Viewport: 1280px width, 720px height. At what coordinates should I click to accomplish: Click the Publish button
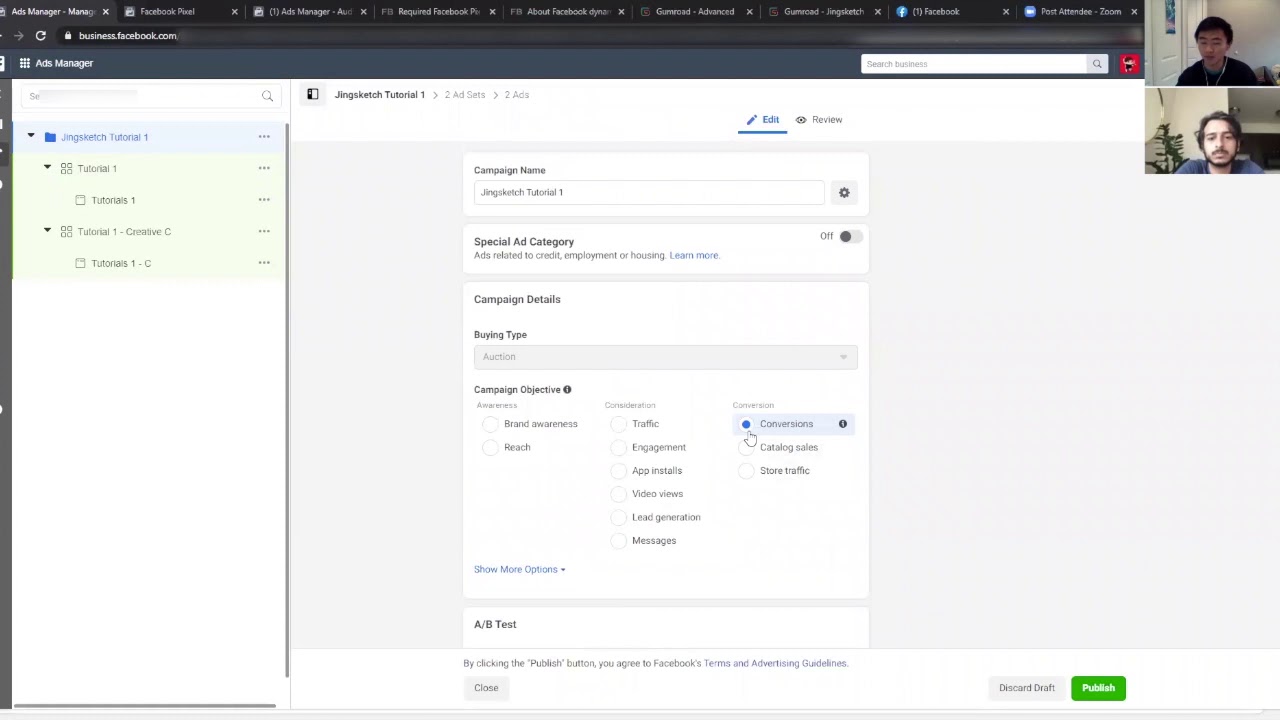[x=1098, y=688]
